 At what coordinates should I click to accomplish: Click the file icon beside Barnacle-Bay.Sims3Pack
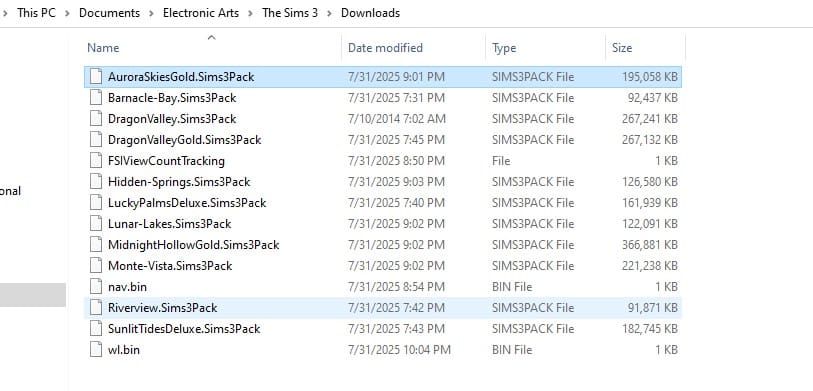(96, 97)
